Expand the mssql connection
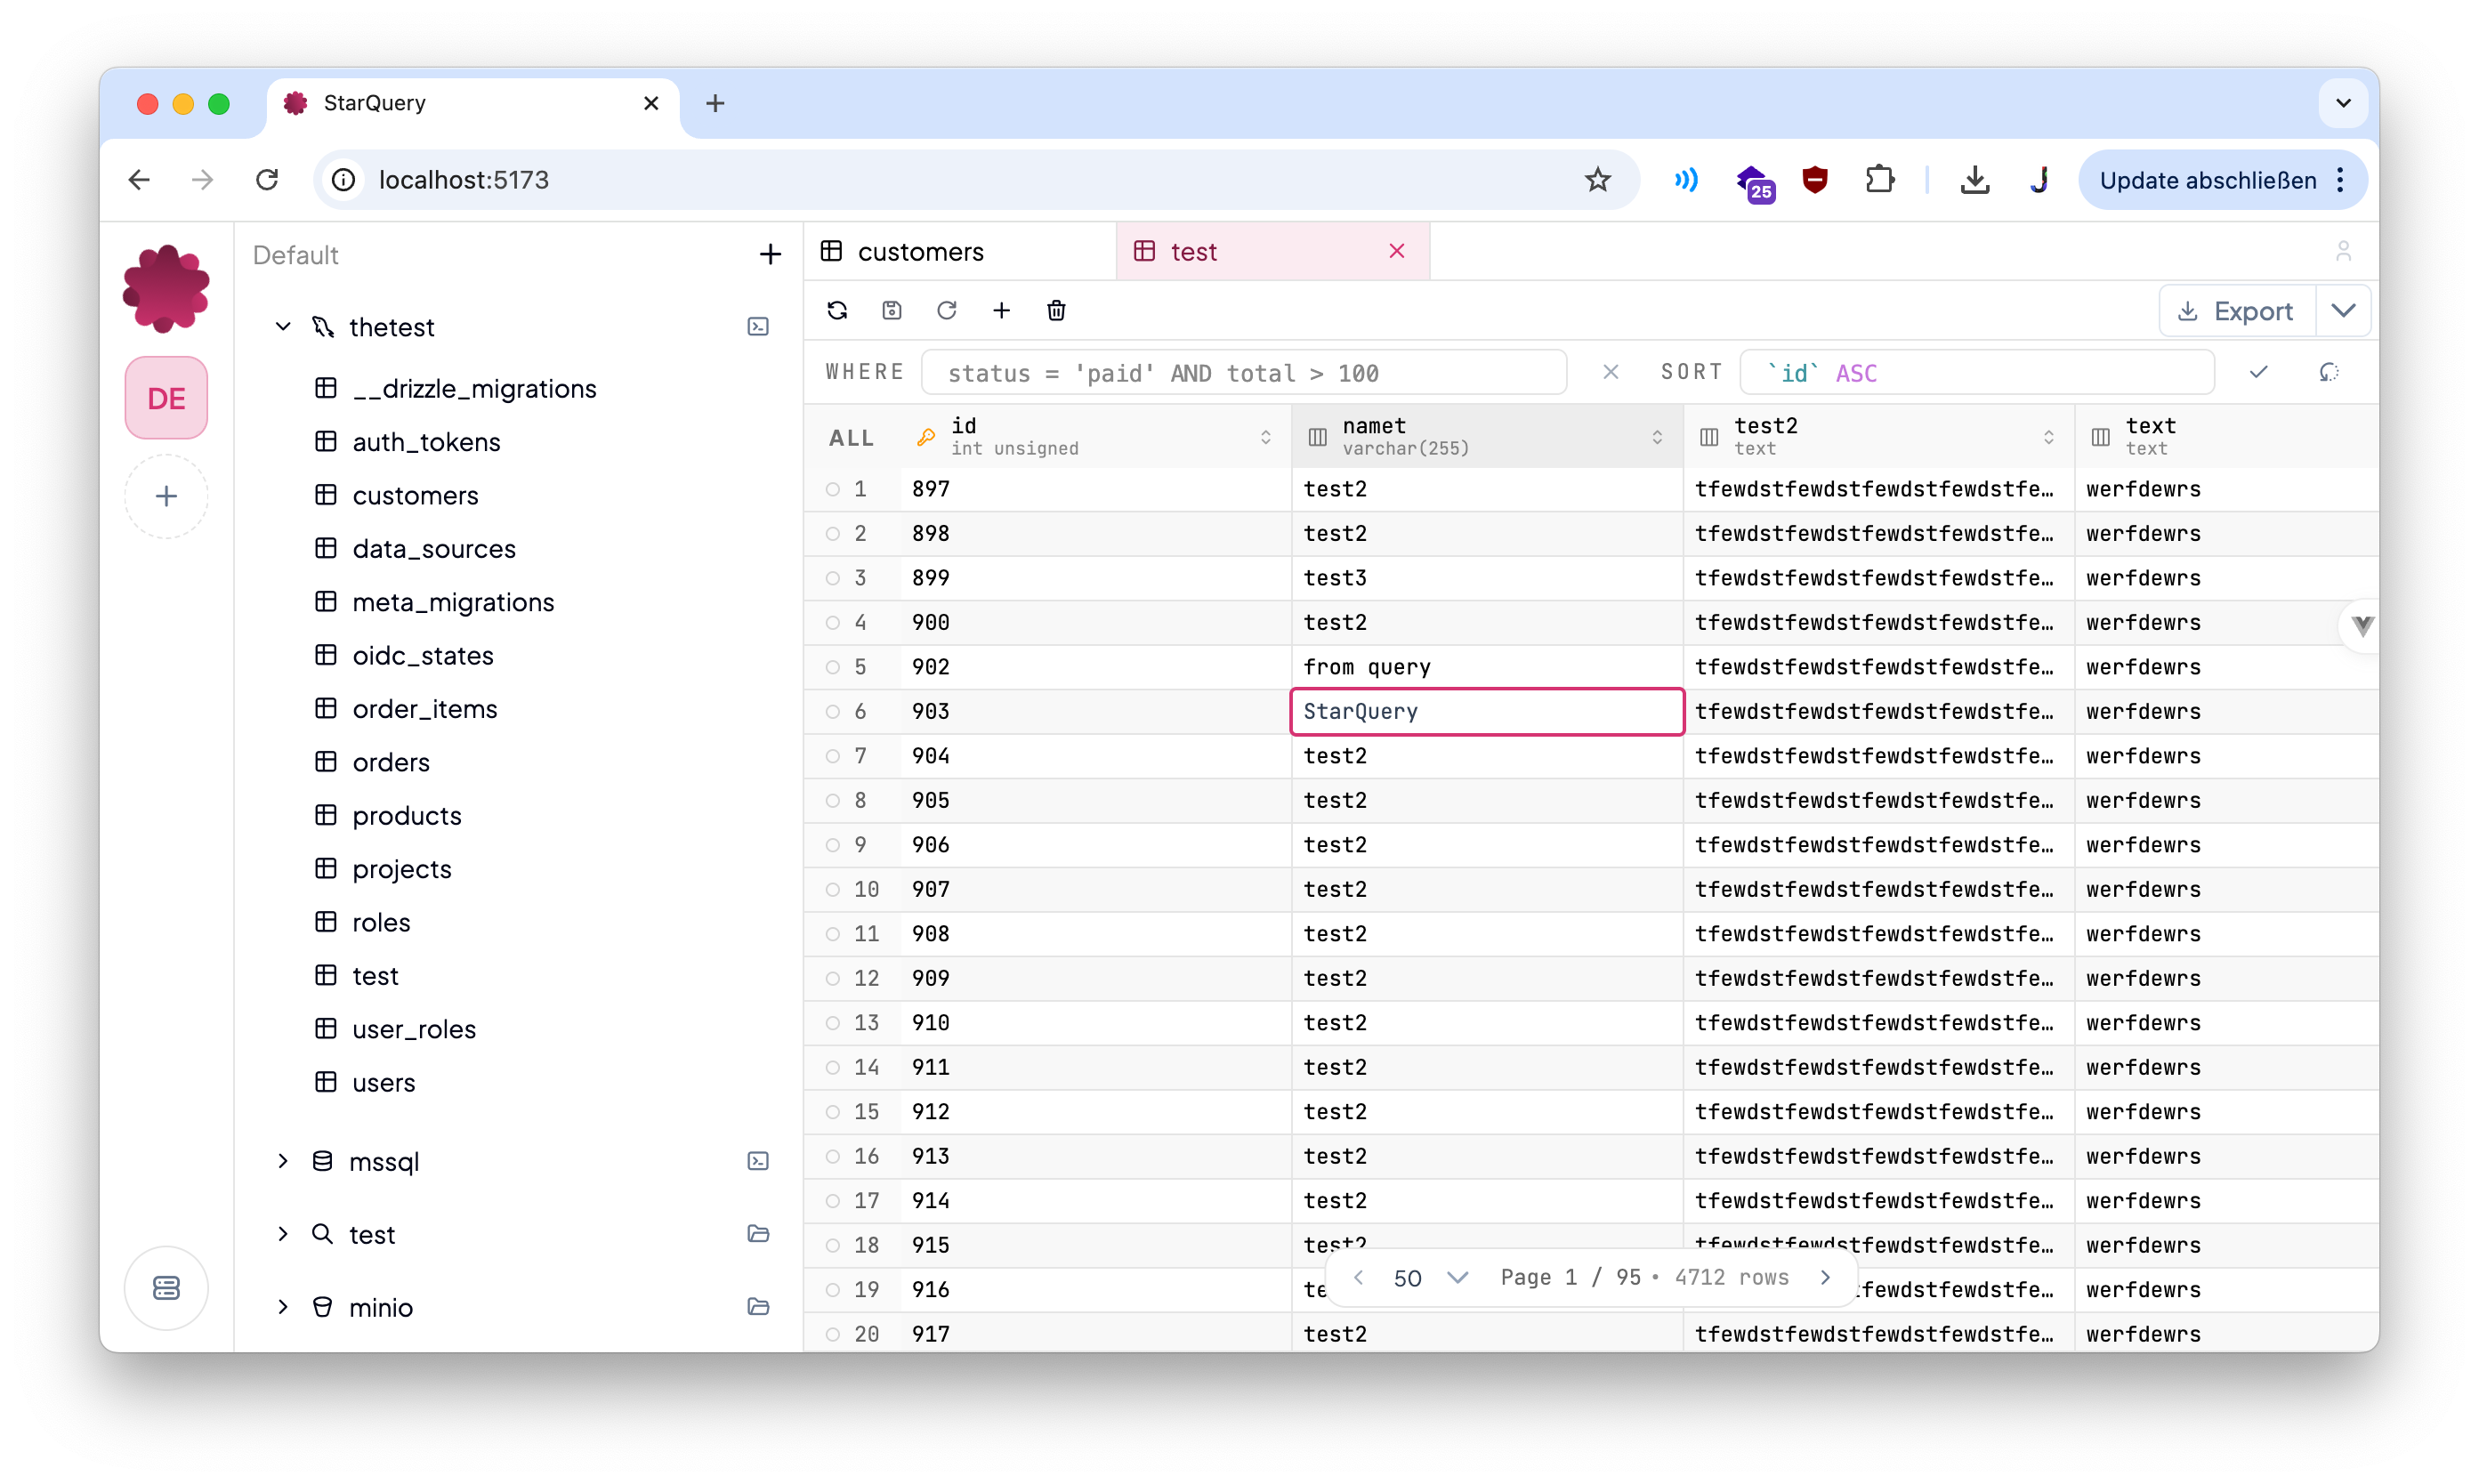Image resolution: width=2479 pixels, height=1484 pixels. pos(283,1161)
